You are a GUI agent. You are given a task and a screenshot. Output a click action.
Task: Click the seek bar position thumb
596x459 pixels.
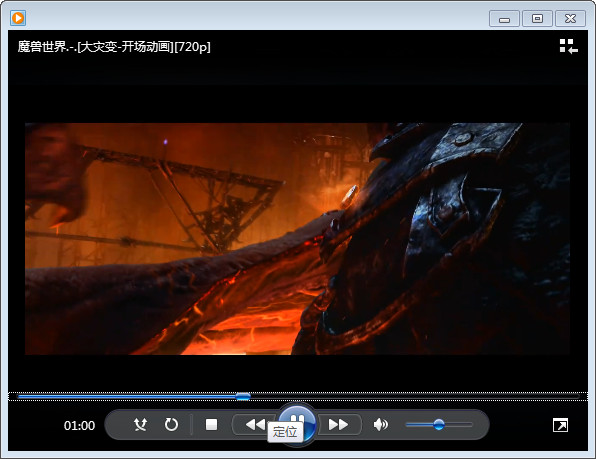(243, 396)
